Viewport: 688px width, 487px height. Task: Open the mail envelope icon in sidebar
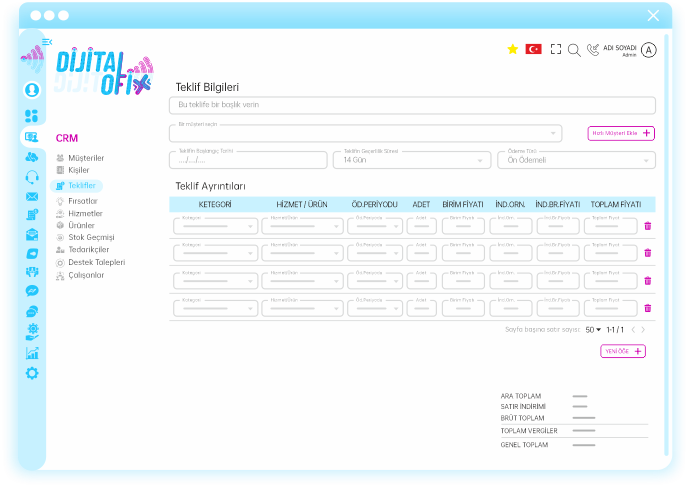32,197
